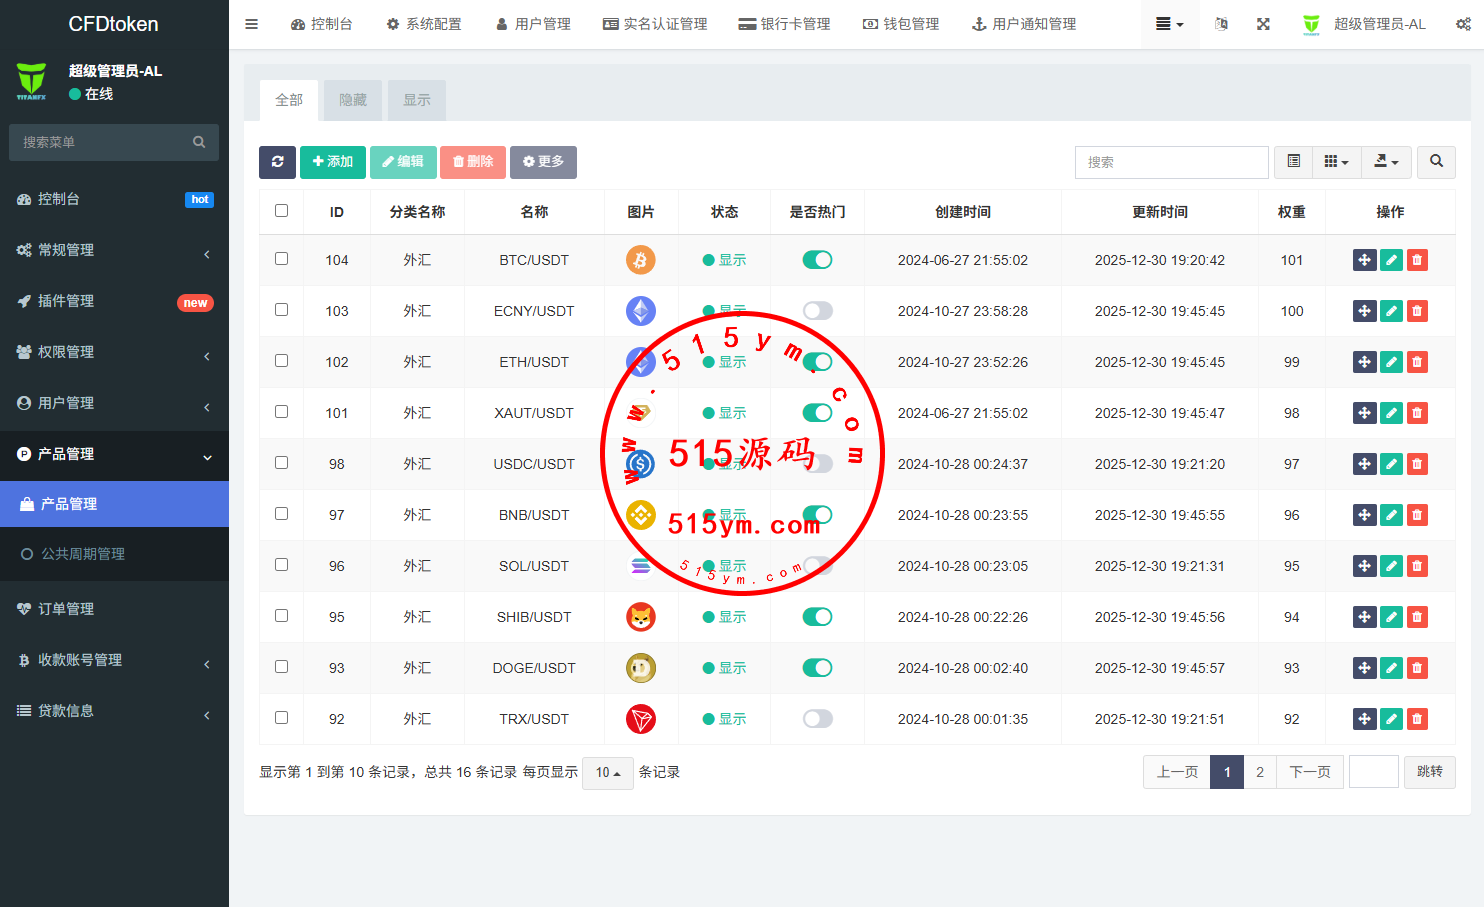The image size is (1484, 907).
Task: Select the checkbox for row ID 95
Action: [x=281, y=616]
